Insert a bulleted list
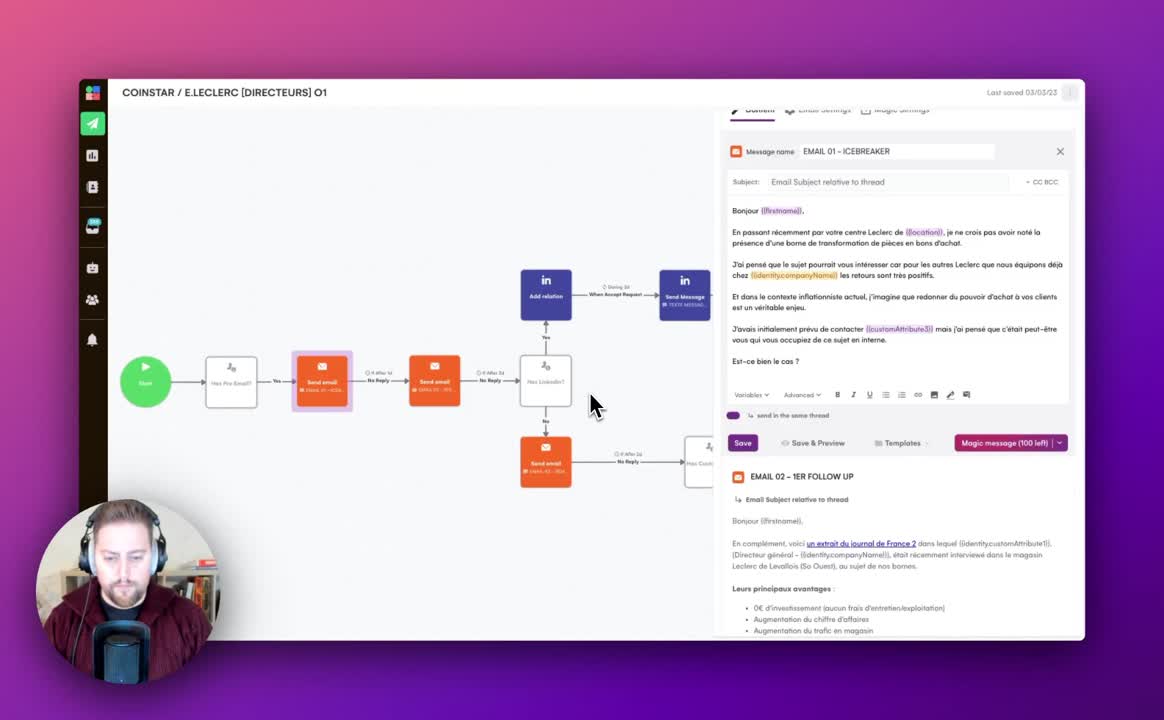Viewport: 1164px width, 720px height. click(x=886, y=395)
